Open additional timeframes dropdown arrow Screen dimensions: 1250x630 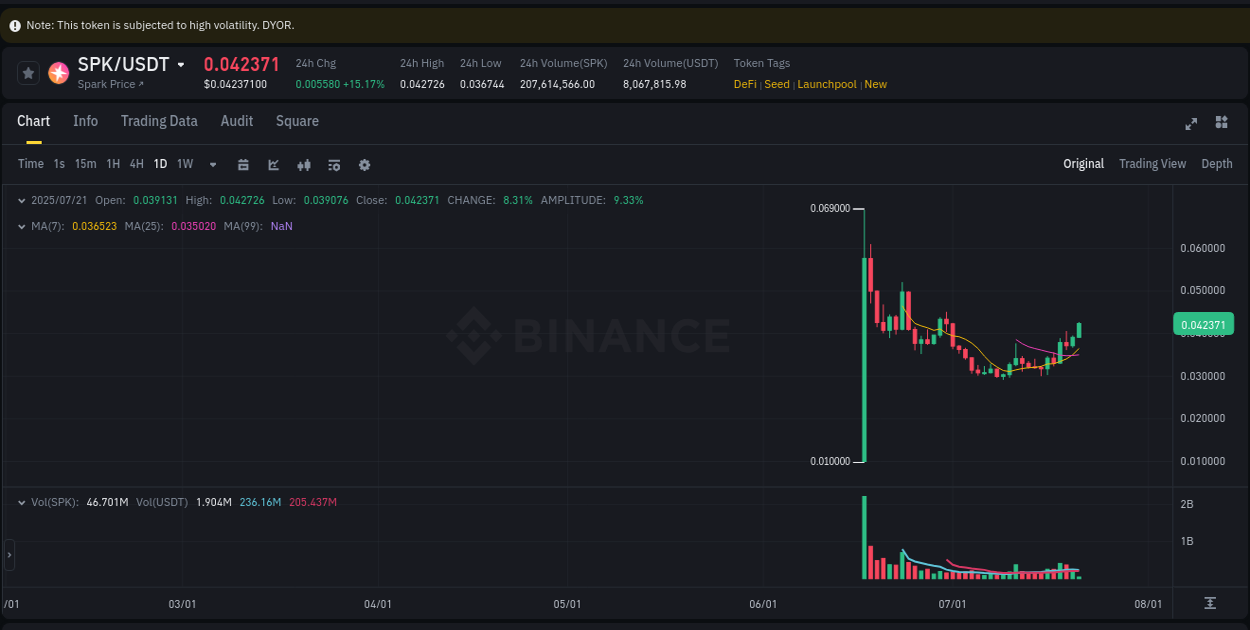(x=211, y=164)
